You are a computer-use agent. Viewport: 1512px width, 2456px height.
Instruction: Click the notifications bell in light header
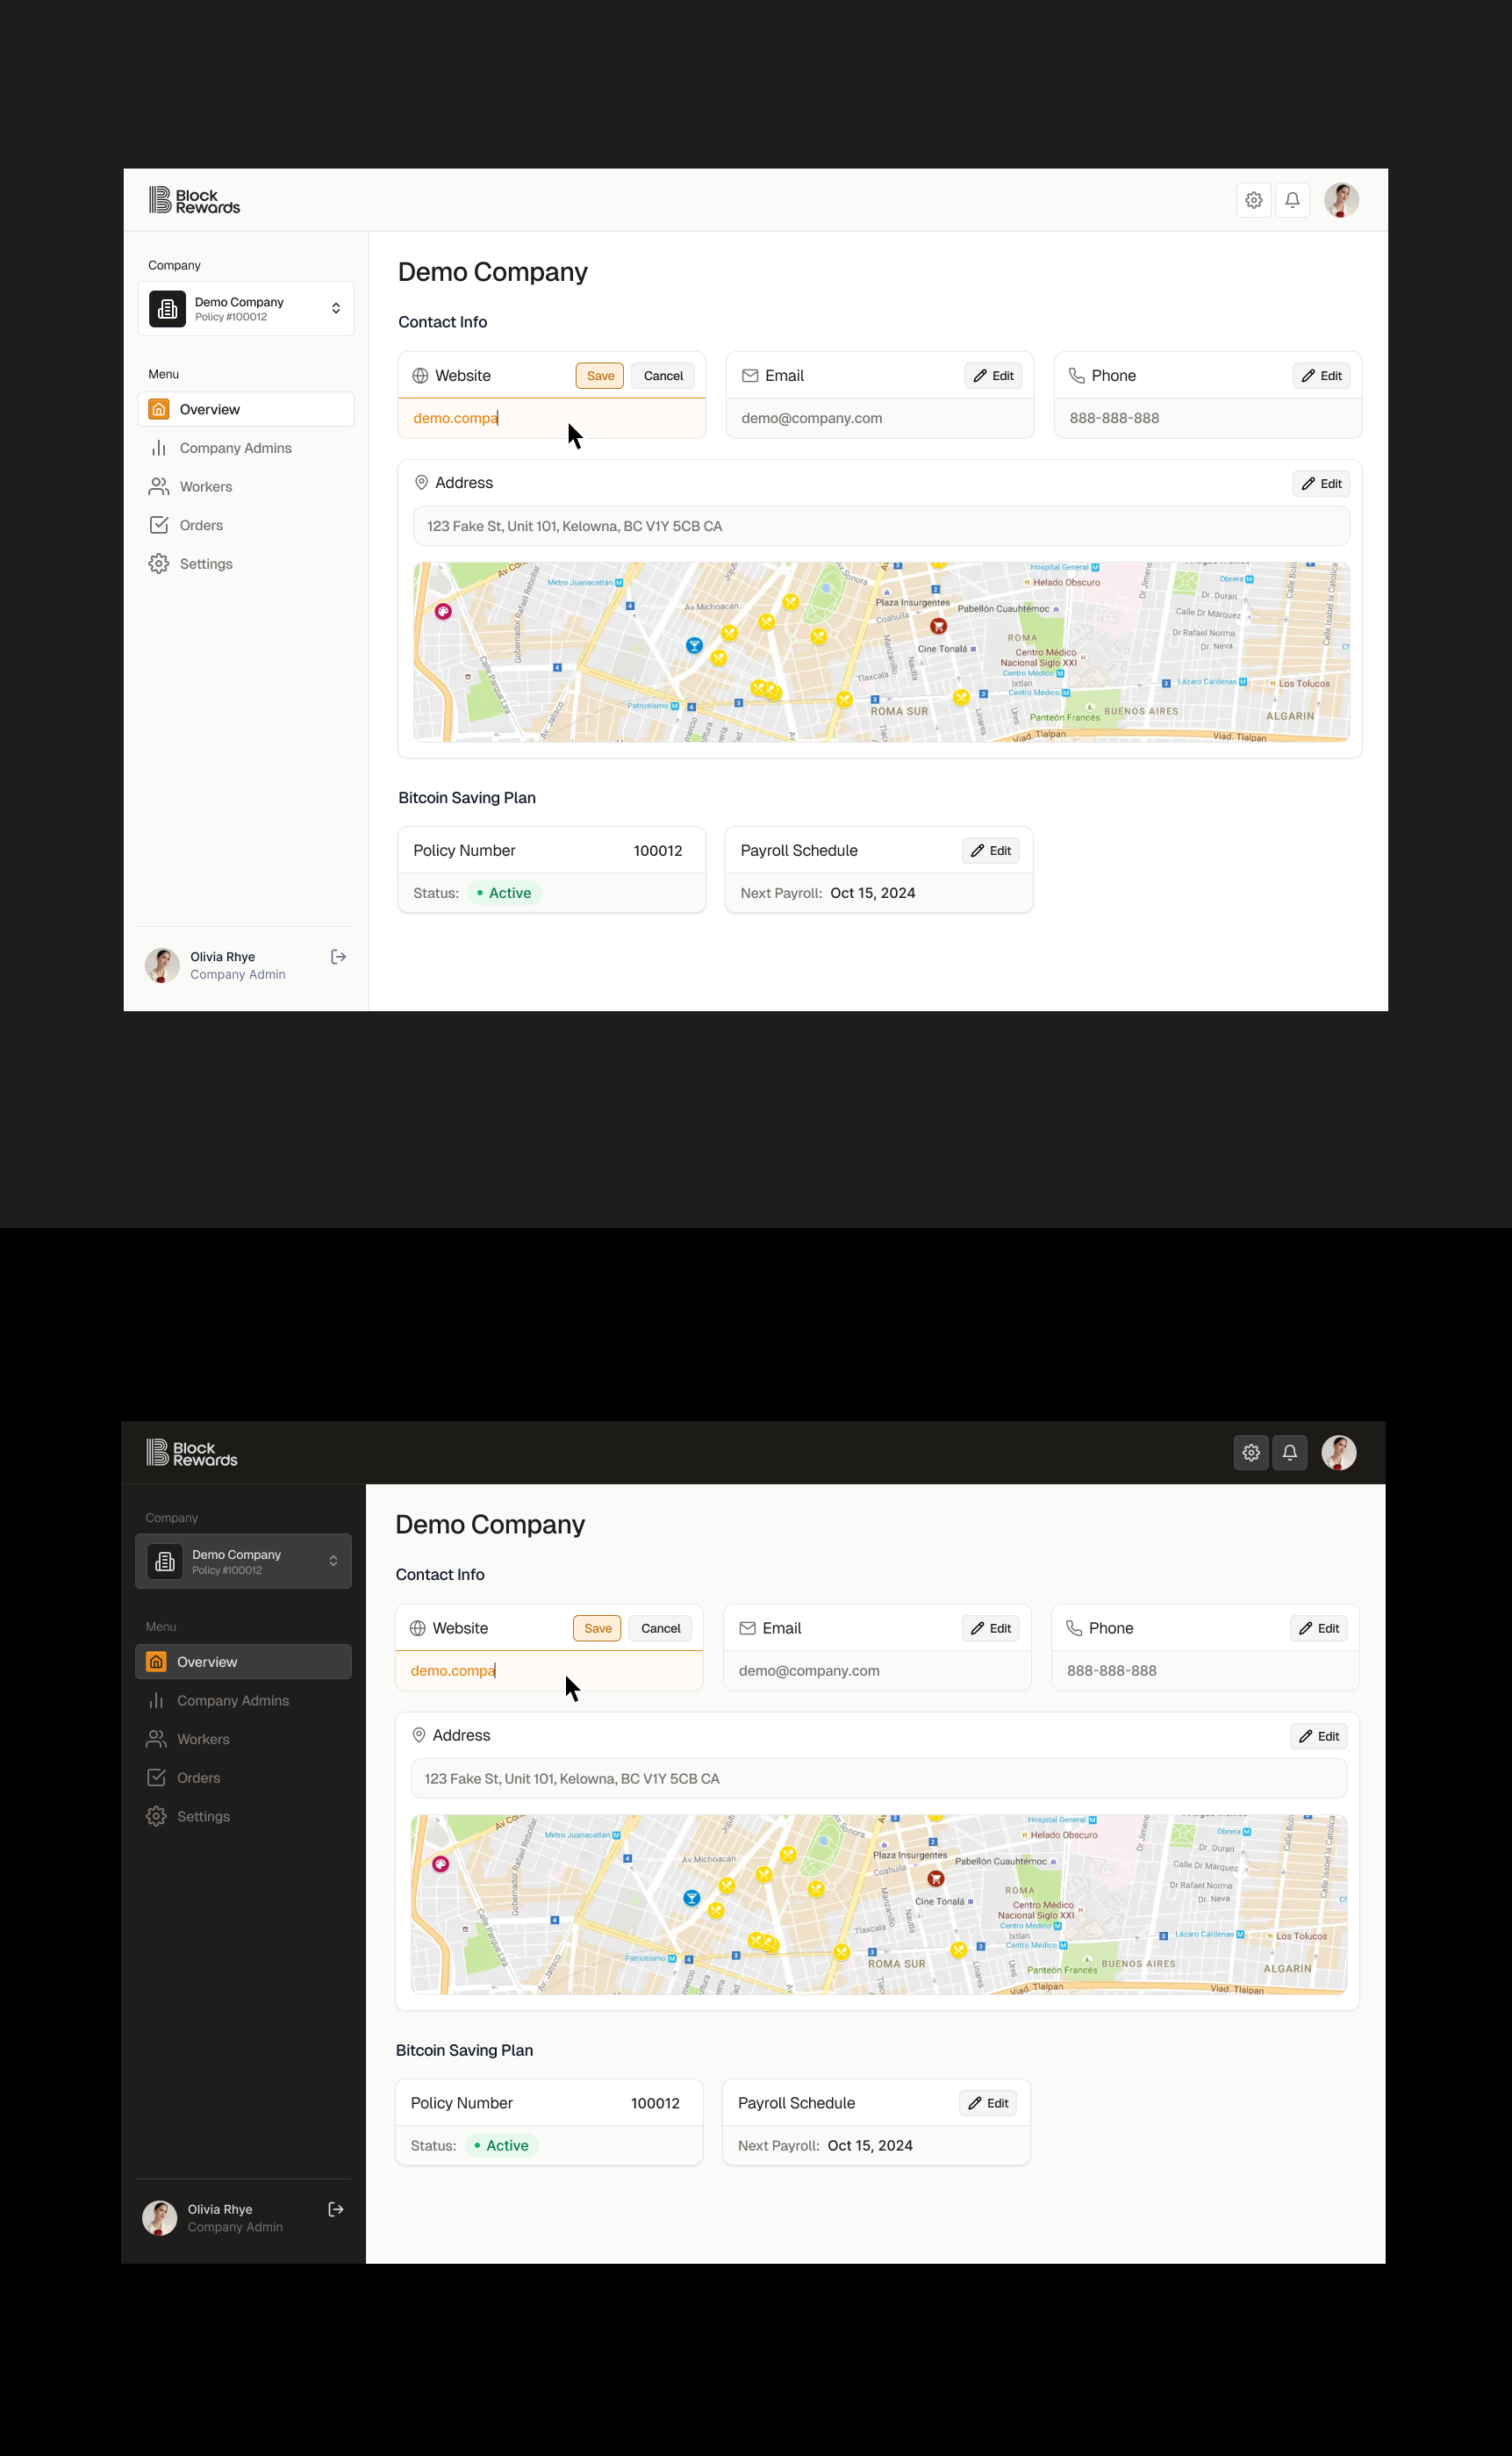pyautogui.click(x=1292, y=200)
